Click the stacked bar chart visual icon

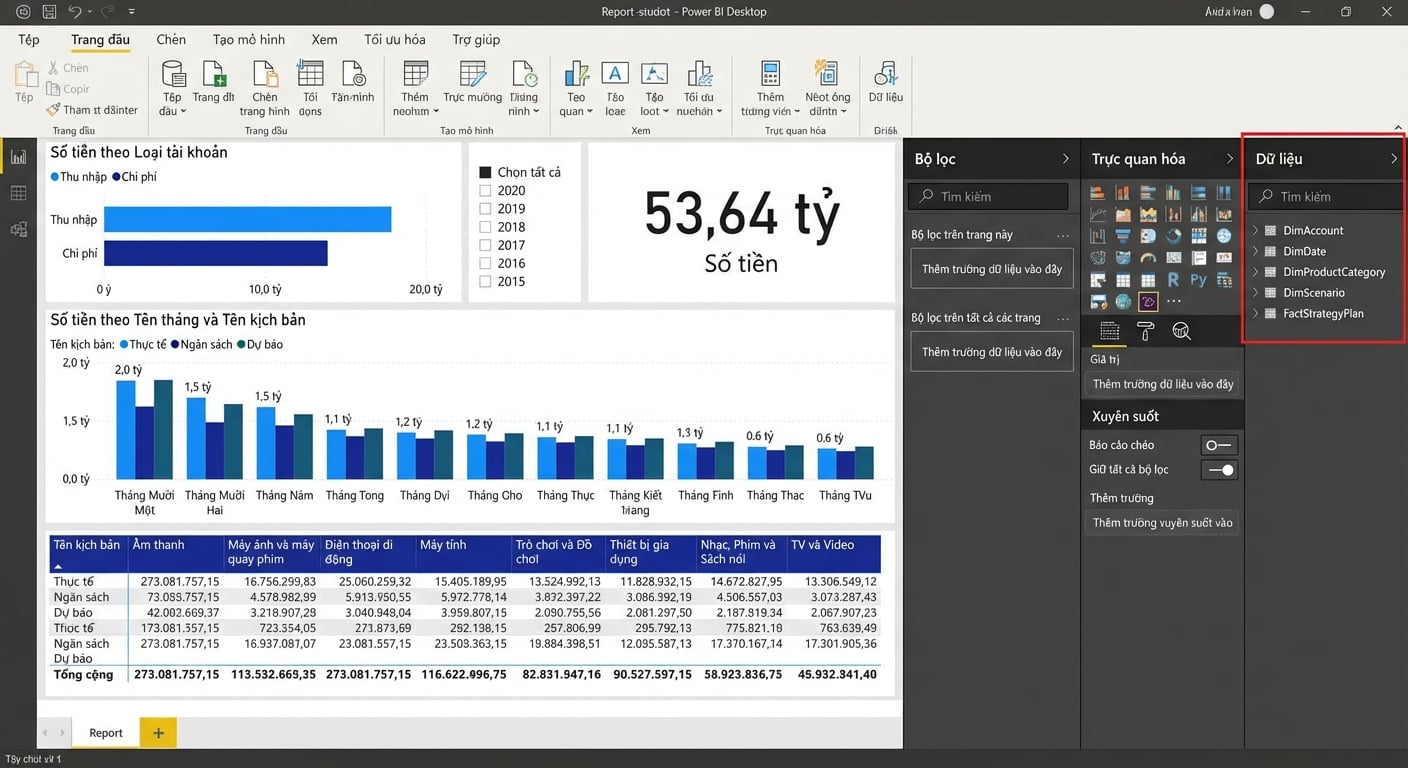pos(1097,192)
